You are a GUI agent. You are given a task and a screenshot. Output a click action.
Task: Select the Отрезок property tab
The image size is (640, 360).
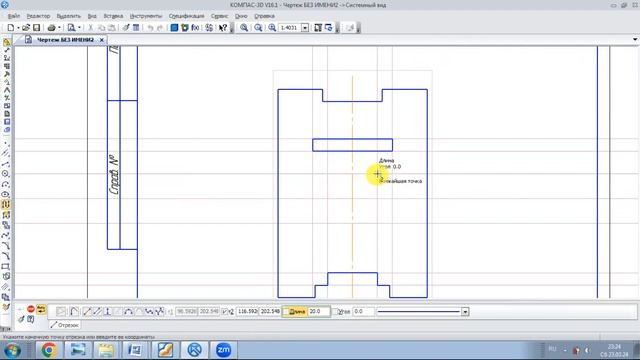click(x=64, y=325)
